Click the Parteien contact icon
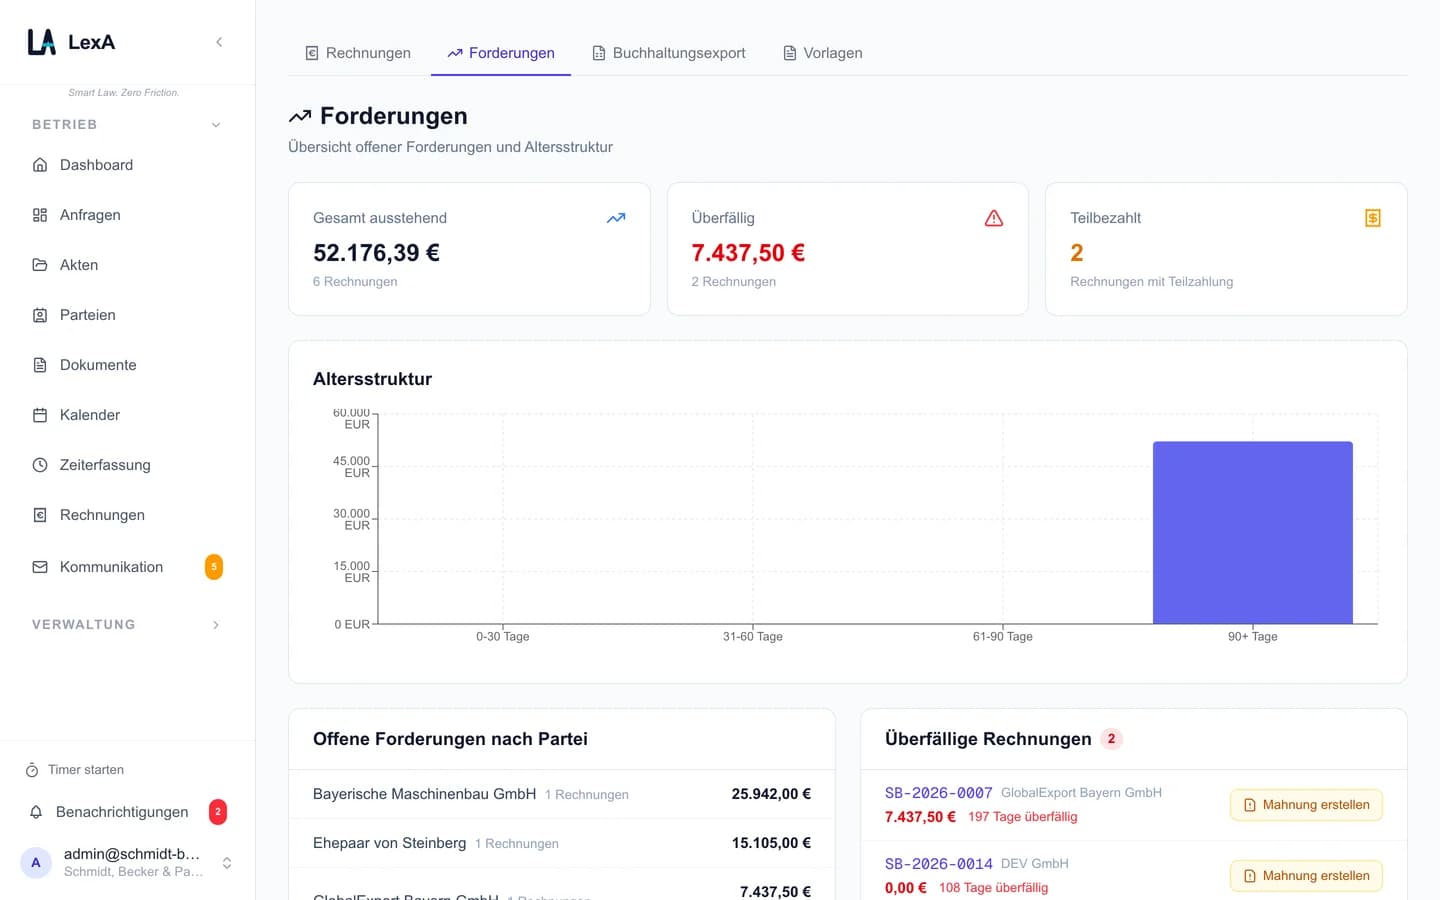This screenshot has width=1440, height=900. 40,315
